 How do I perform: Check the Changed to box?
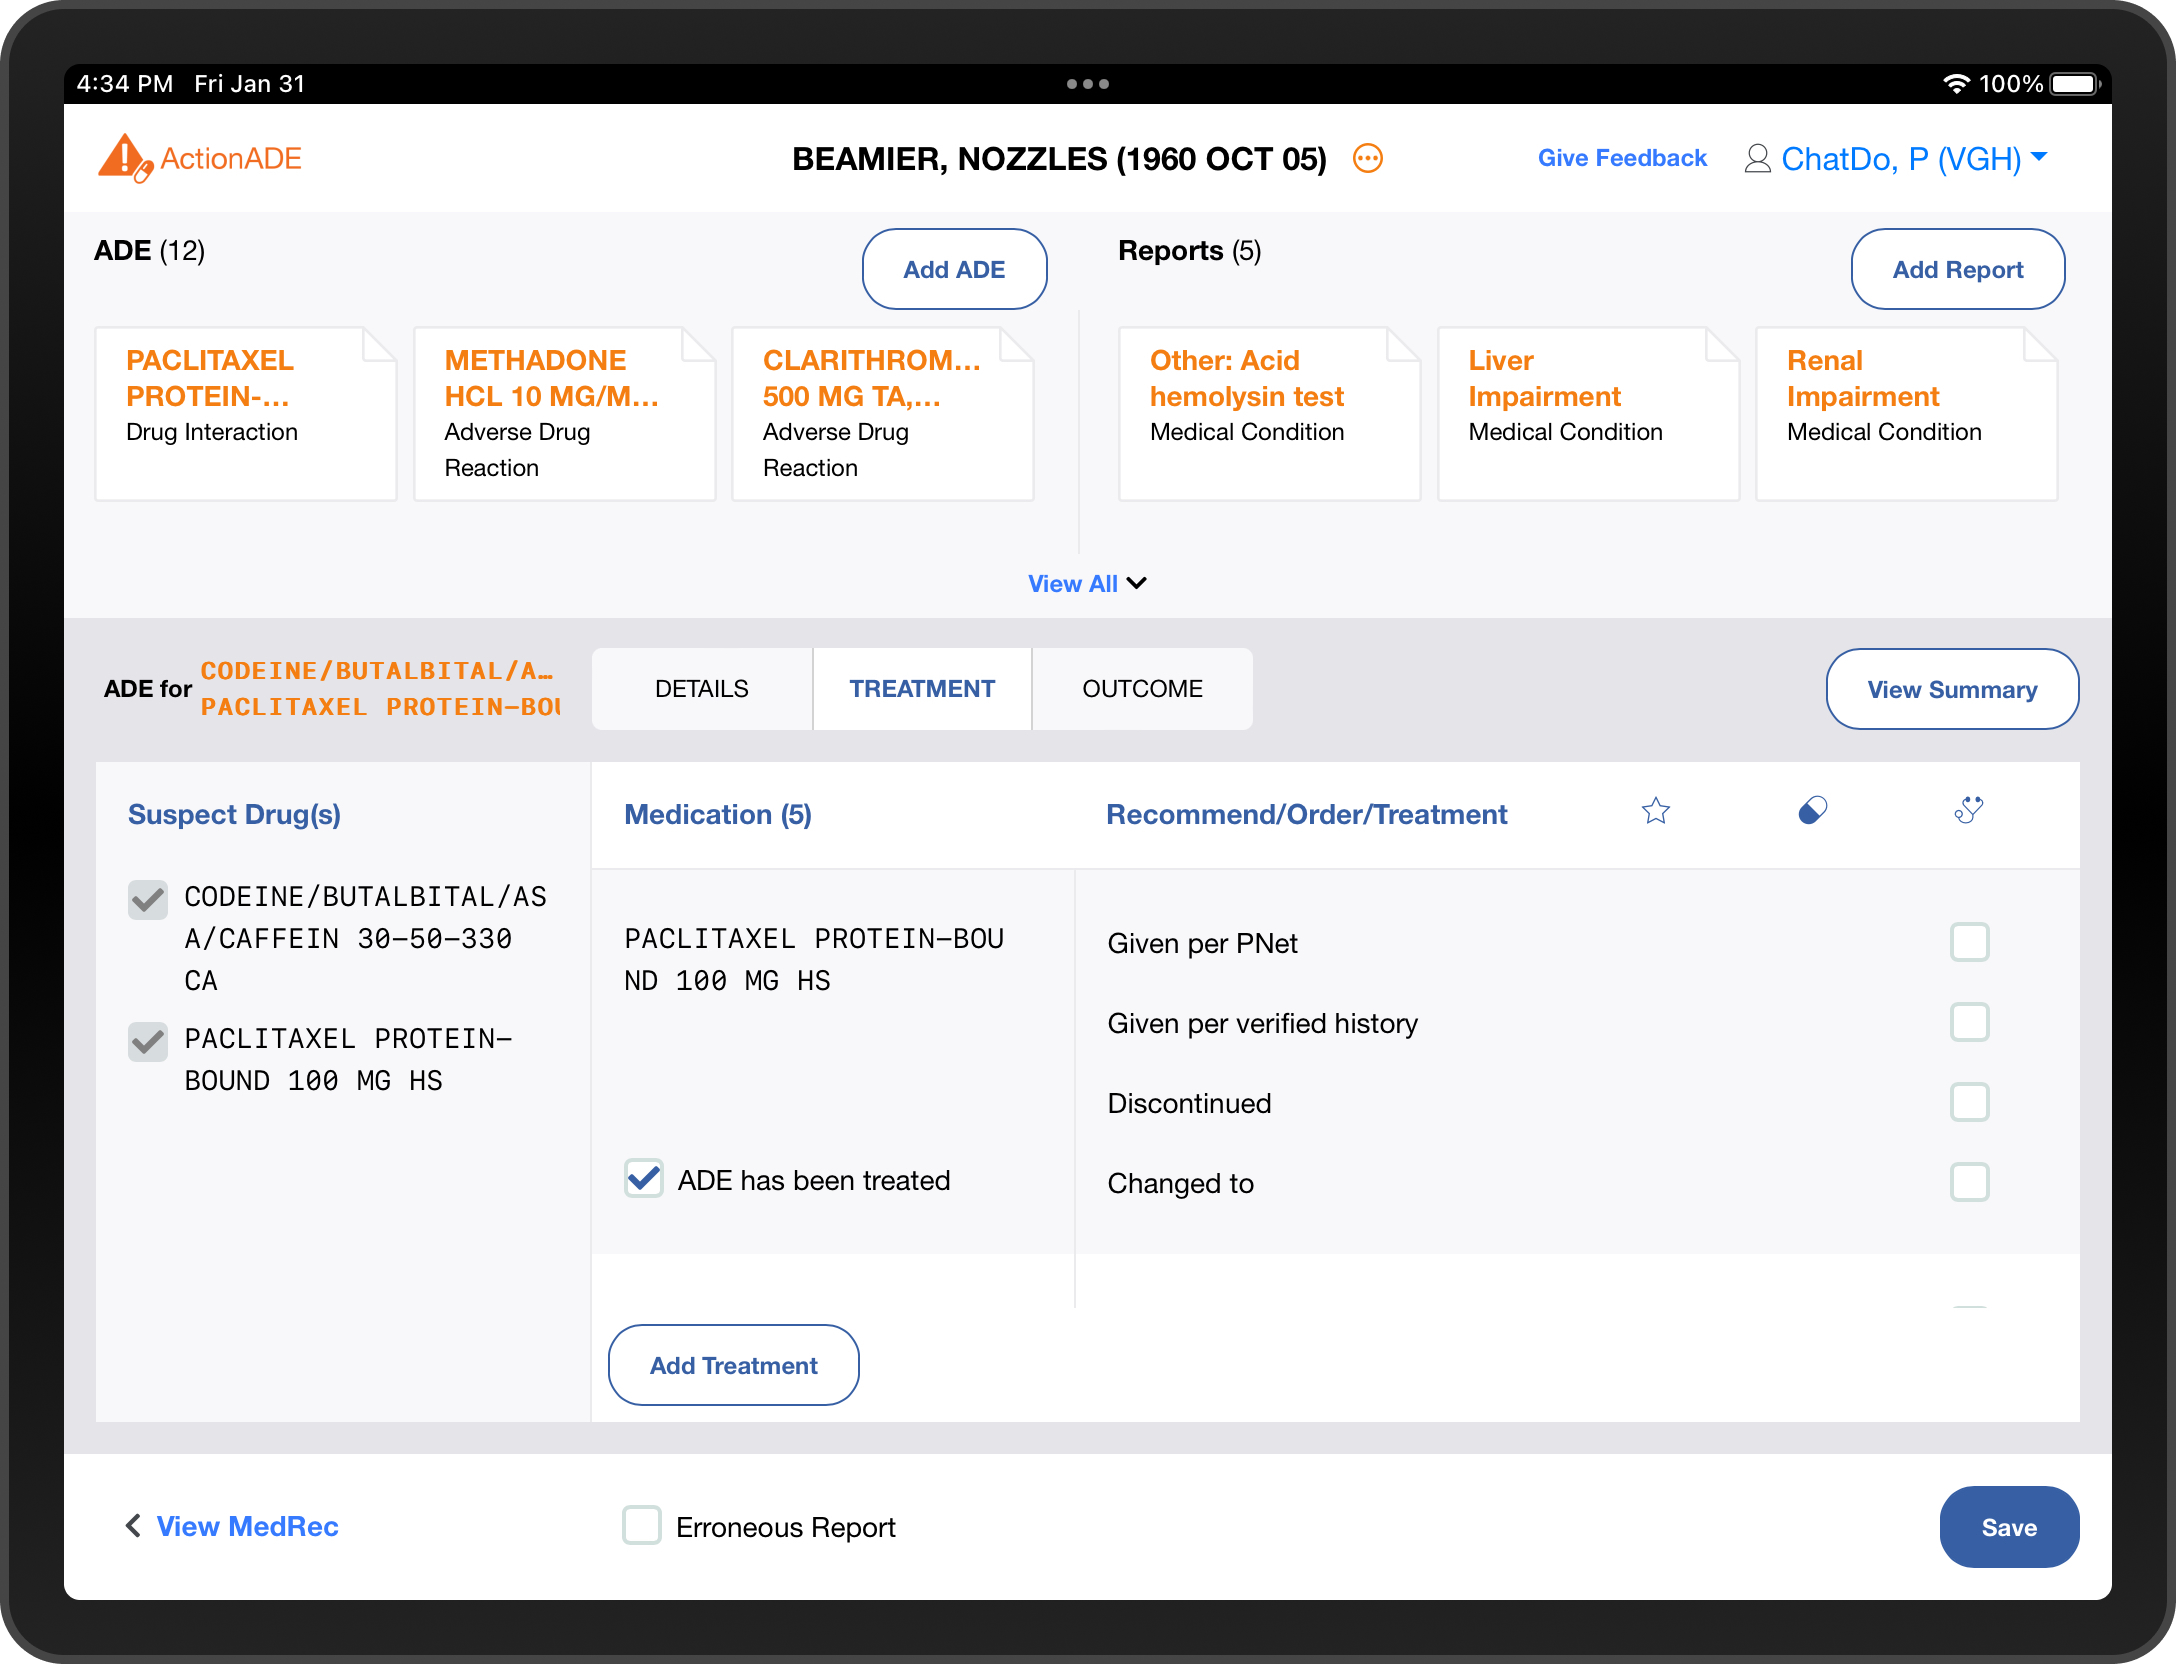[x=1969, y=1182]
